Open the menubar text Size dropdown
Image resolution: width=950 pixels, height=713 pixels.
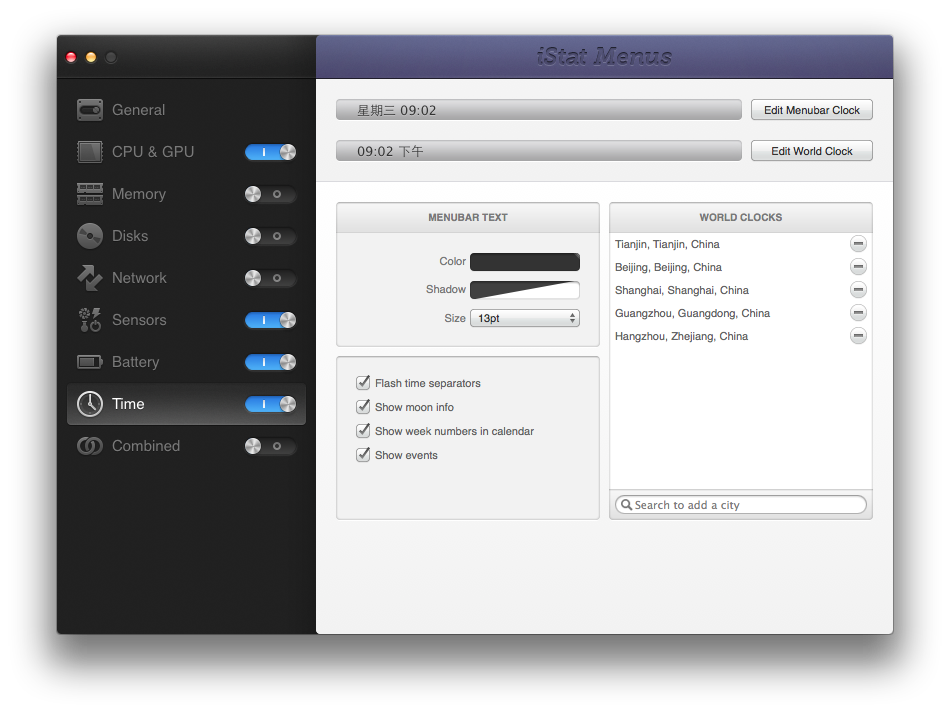point(525,318)
